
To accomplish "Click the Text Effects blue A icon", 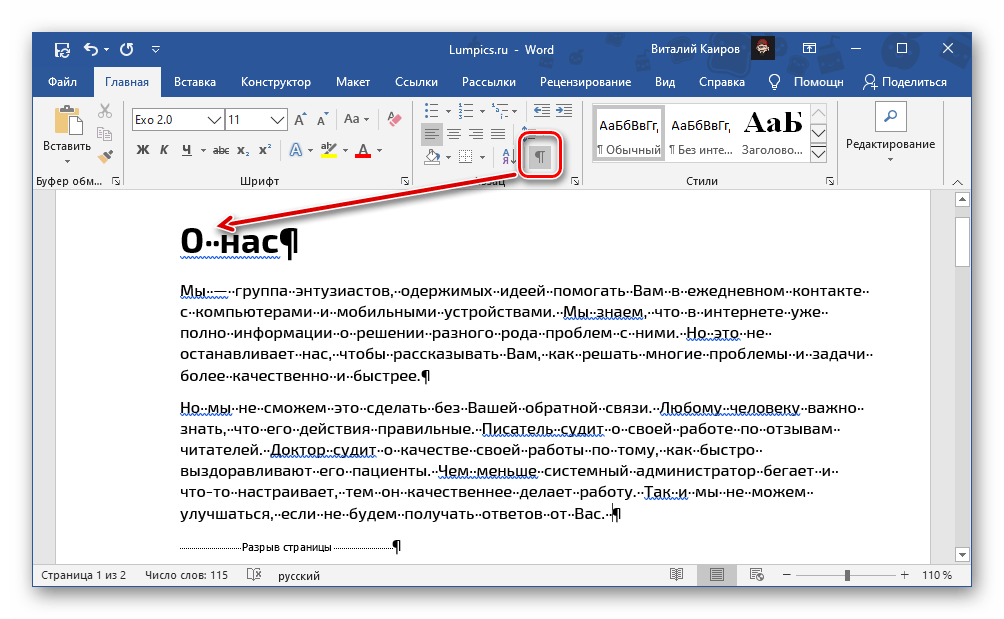I will [x=295, y=150].
